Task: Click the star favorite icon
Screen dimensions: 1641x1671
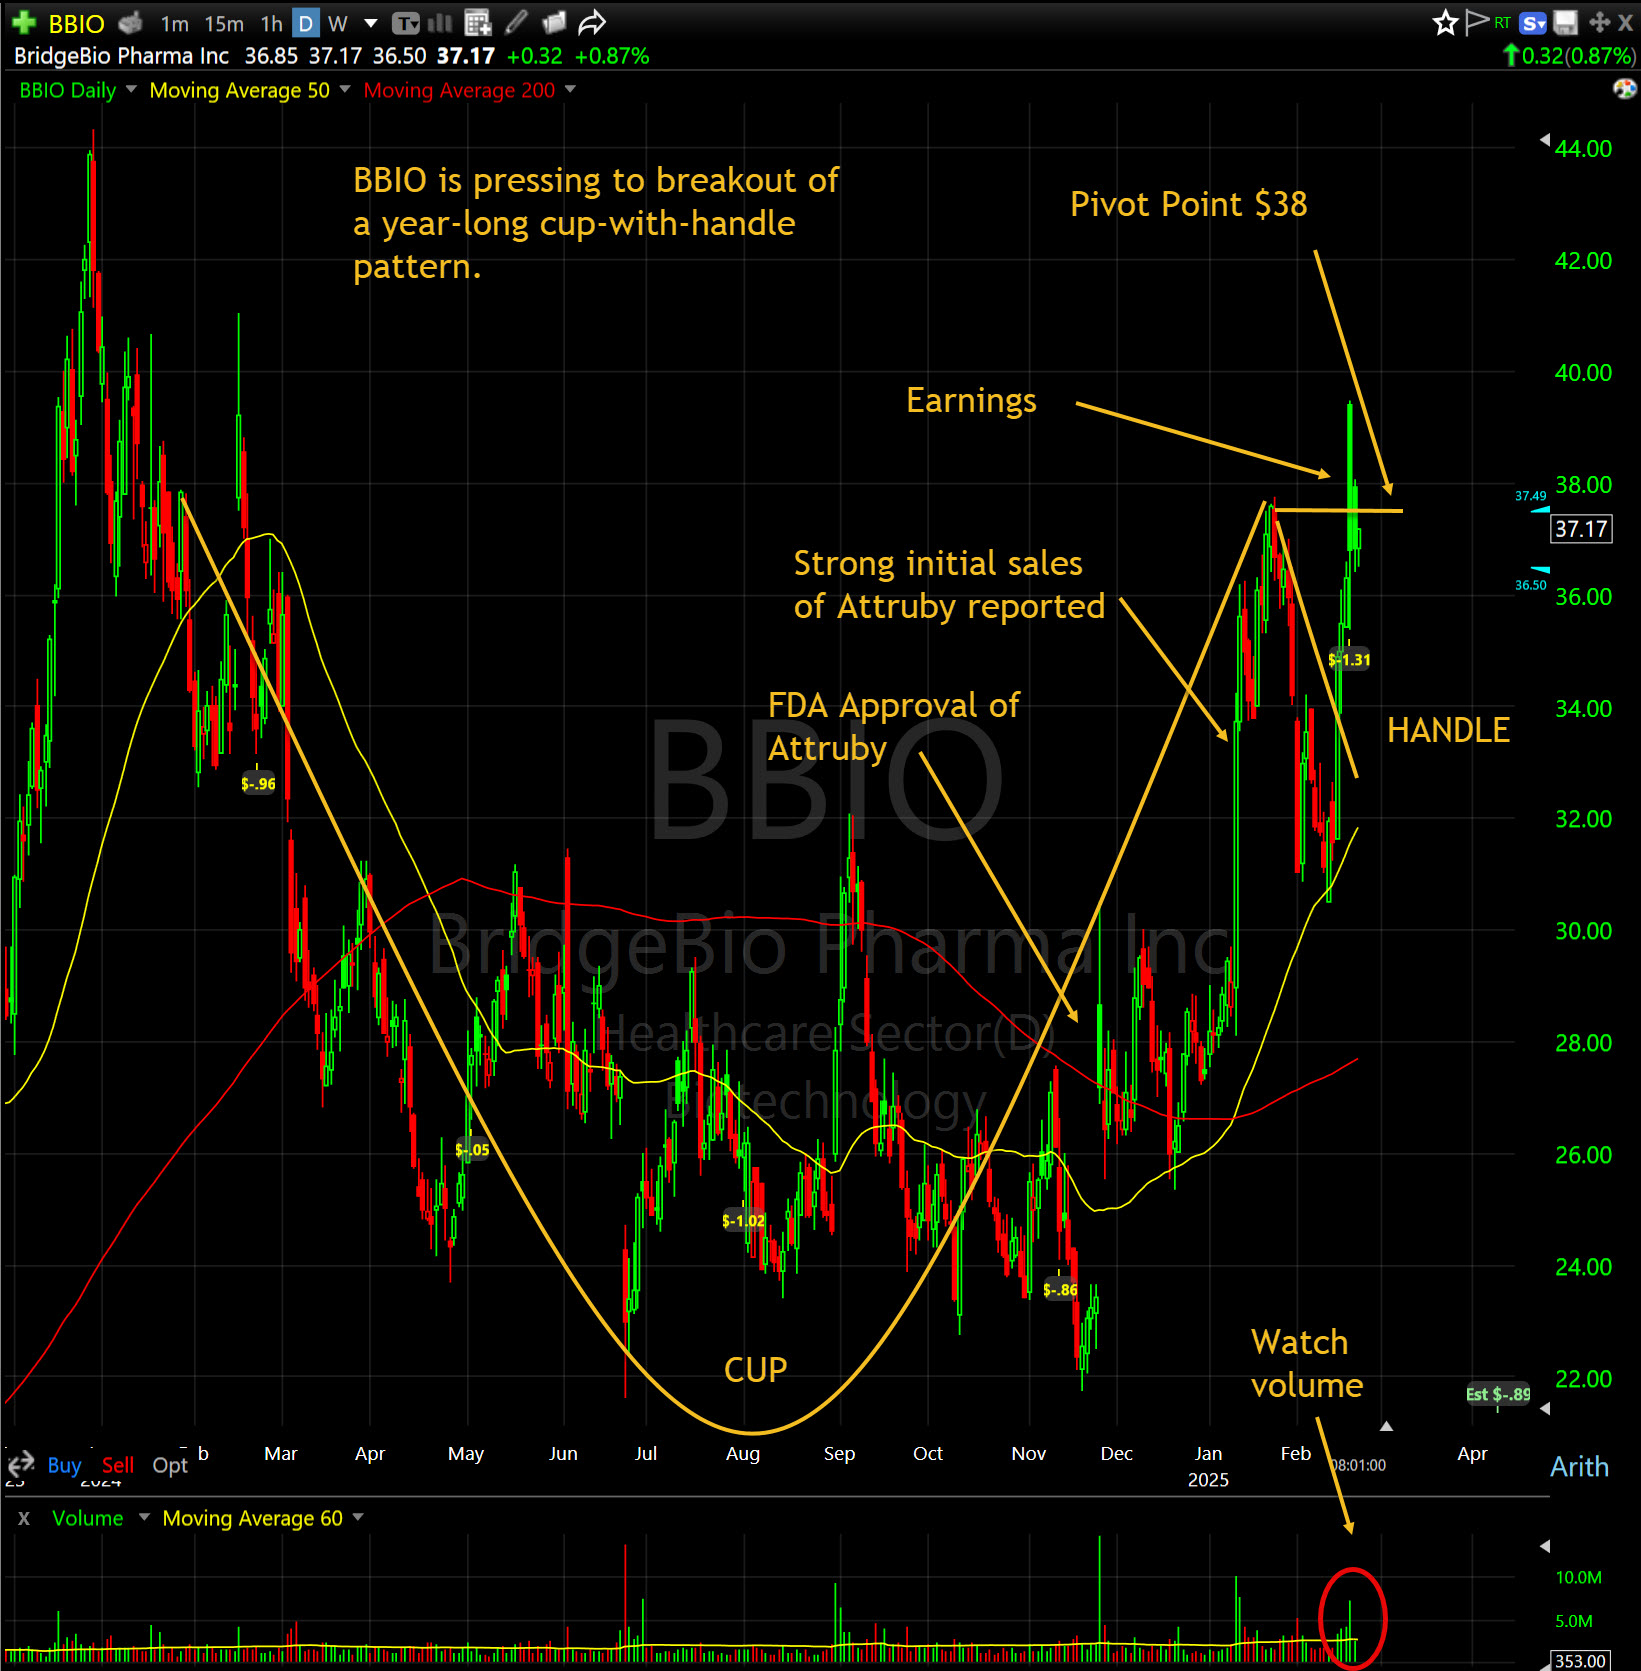Action: [x=1444, y=23]
